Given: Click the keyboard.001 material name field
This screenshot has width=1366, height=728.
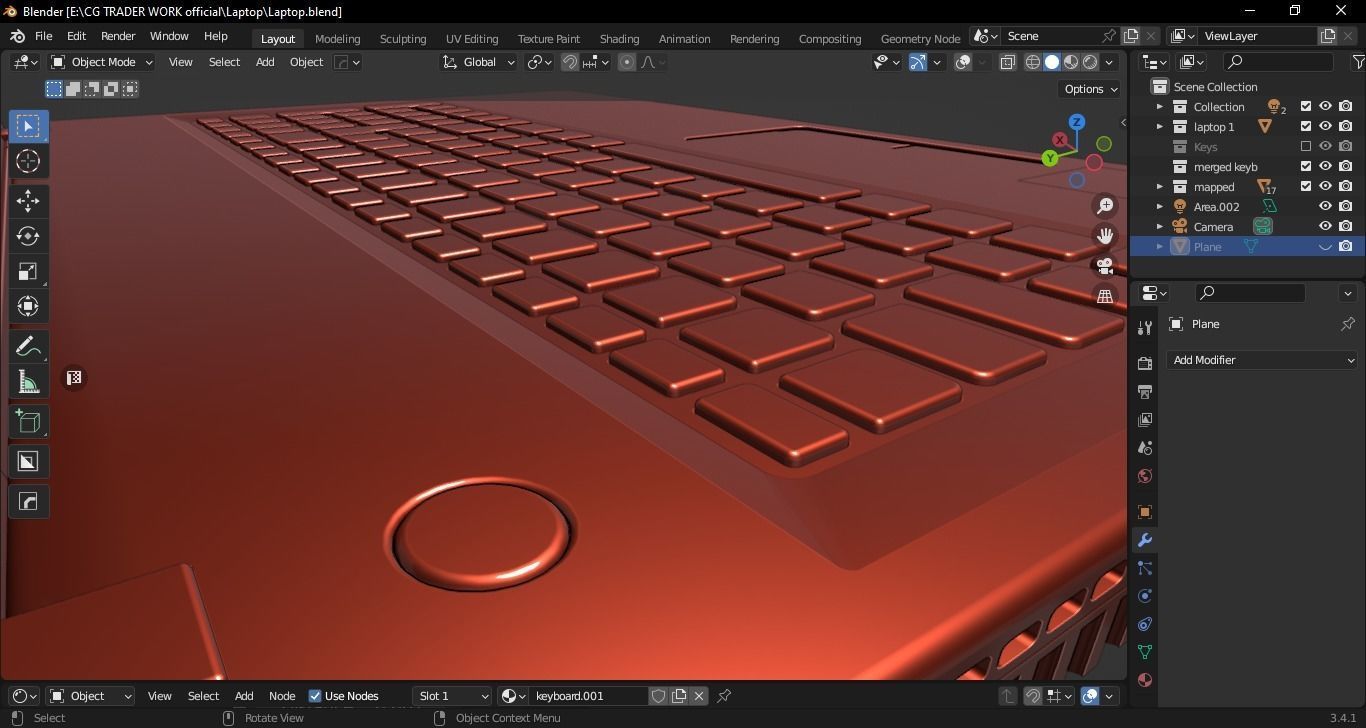Looking at the screenshot, I should point(589,696).
